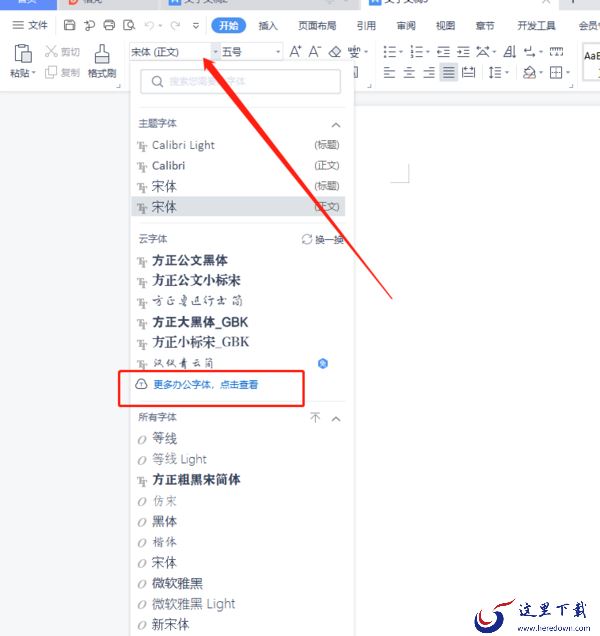Click the bullet list icon
The width and height of the screenshot is (600, 636).
coord(390,52)
